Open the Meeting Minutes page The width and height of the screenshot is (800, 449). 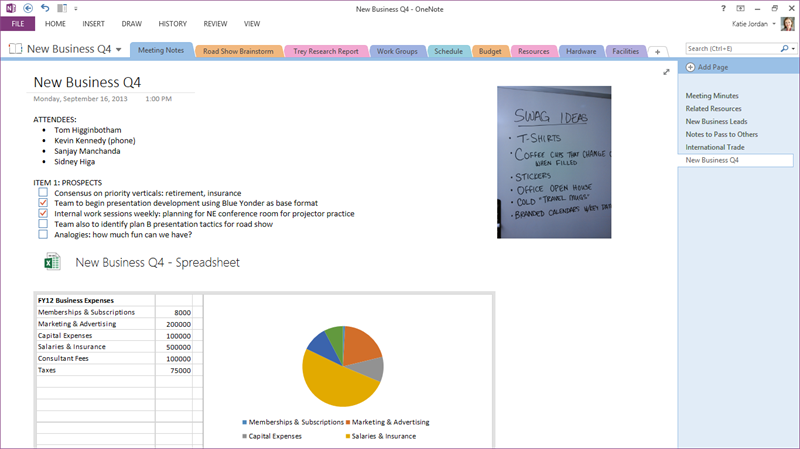pyautogui.click(x=712, y=96)
